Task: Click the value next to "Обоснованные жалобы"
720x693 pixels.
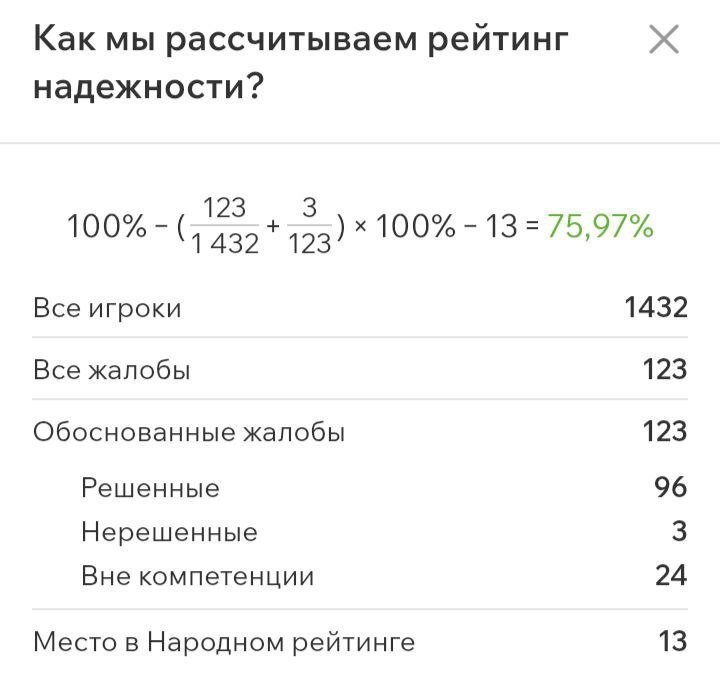Action: (x=665, y=432)
